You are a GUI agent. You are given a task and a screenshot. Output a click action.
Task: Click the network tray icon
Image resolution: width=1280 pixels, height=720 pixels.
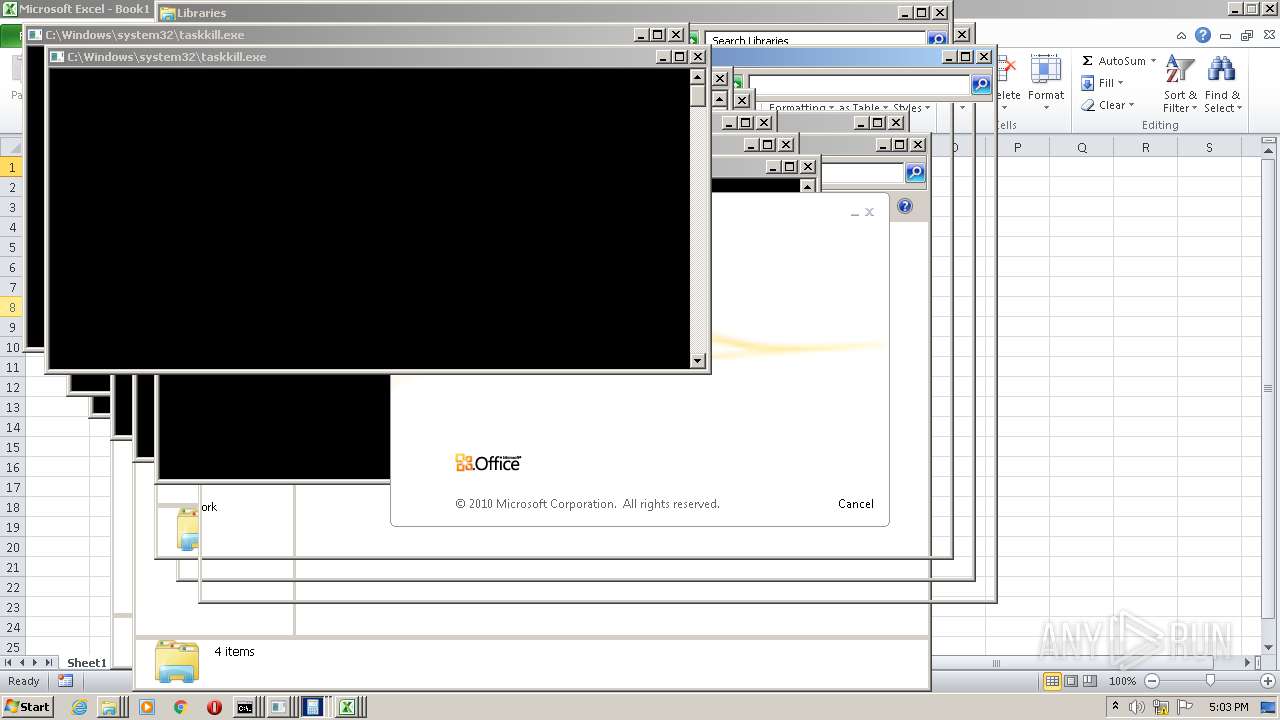[x=1162, y=707]
